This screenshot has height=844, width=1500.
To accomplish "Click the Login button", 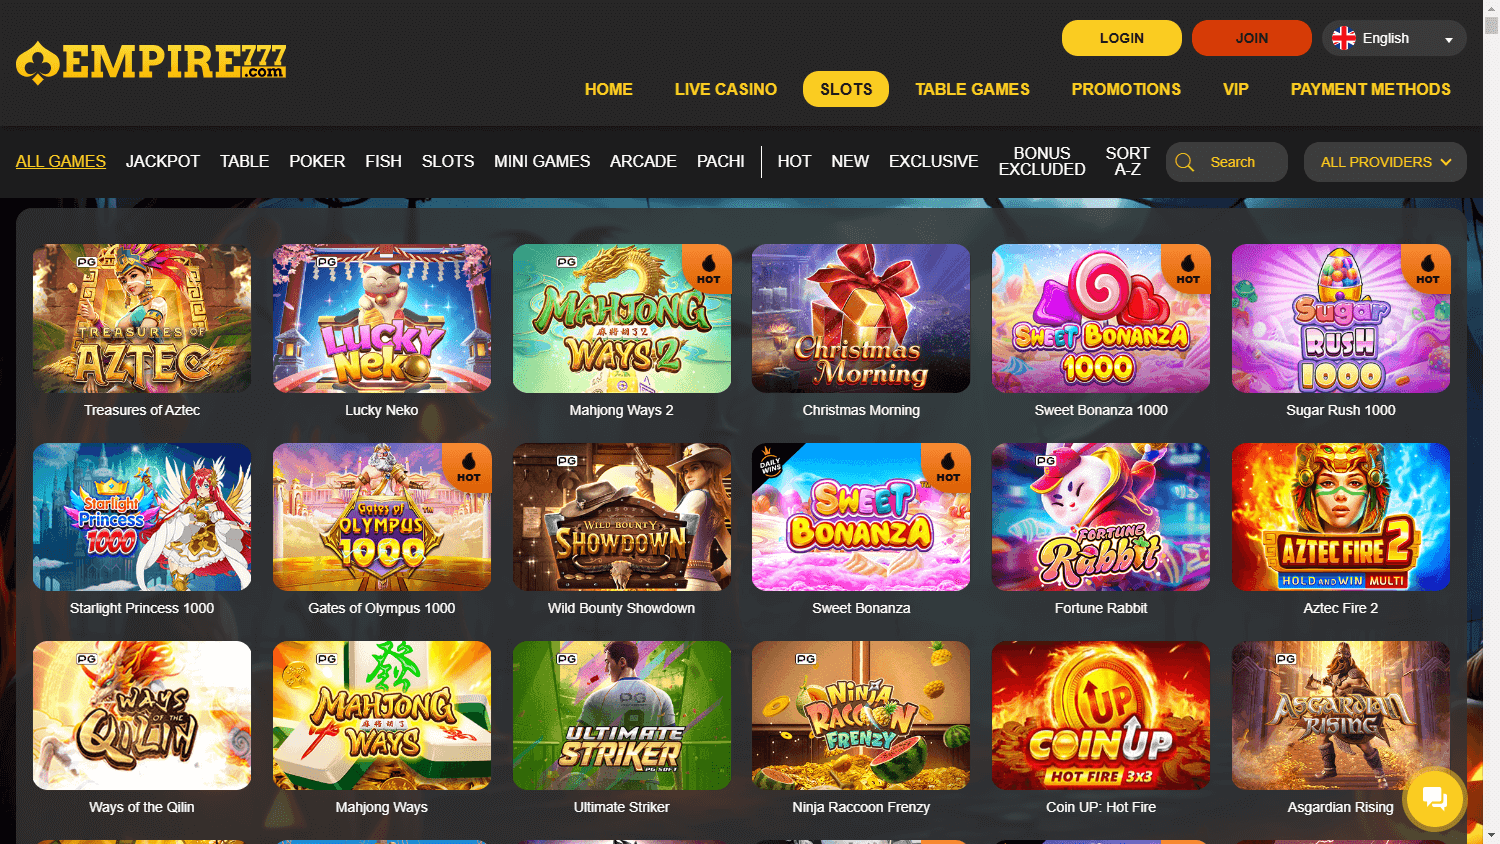I will pyautogui.click(x=1122, y=38).
